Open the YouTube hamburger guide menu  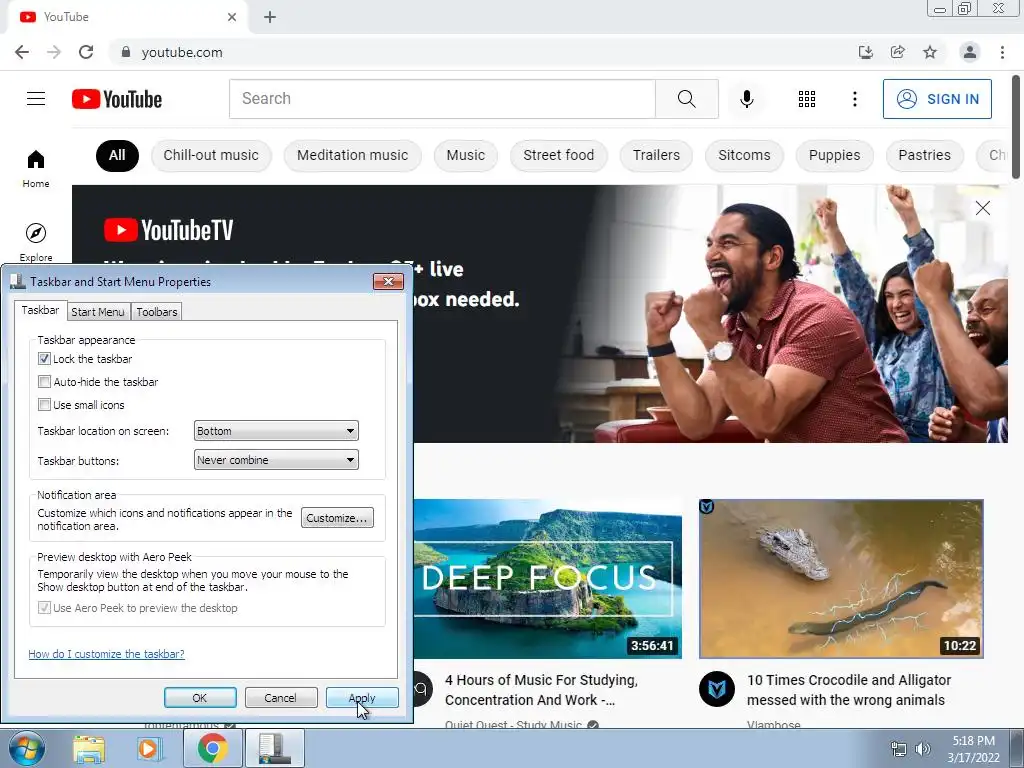pos(36,99)
